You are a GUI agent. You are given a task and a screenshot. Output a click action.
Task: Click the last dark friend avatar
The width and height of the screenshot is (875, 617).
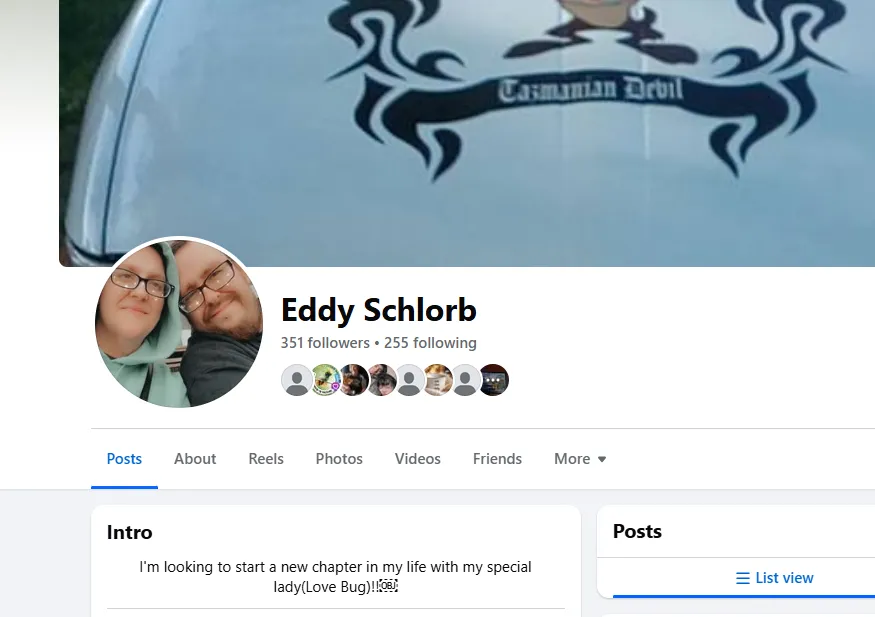coord(494,380)
